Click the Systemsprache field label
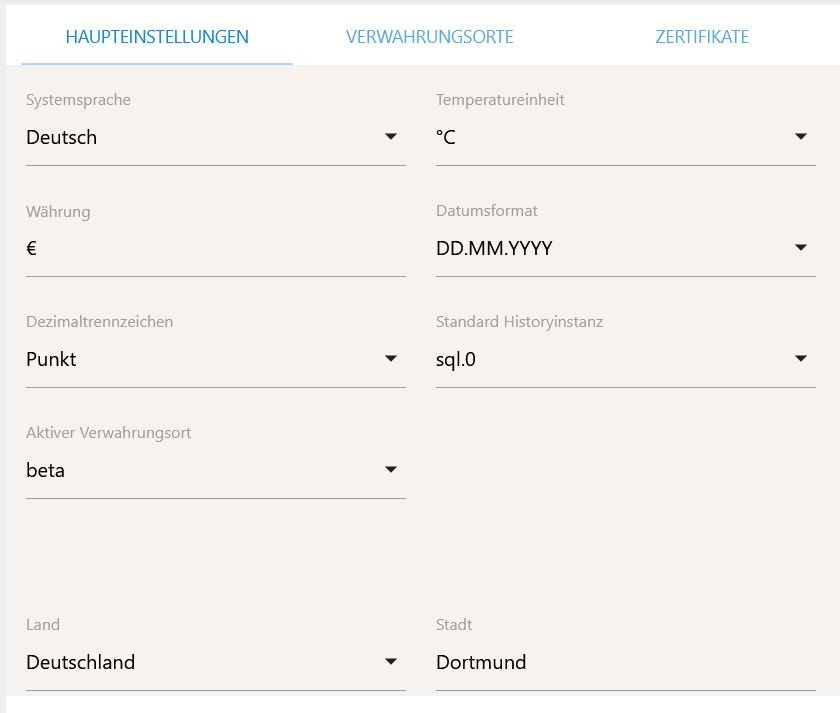 coord(78,100)
